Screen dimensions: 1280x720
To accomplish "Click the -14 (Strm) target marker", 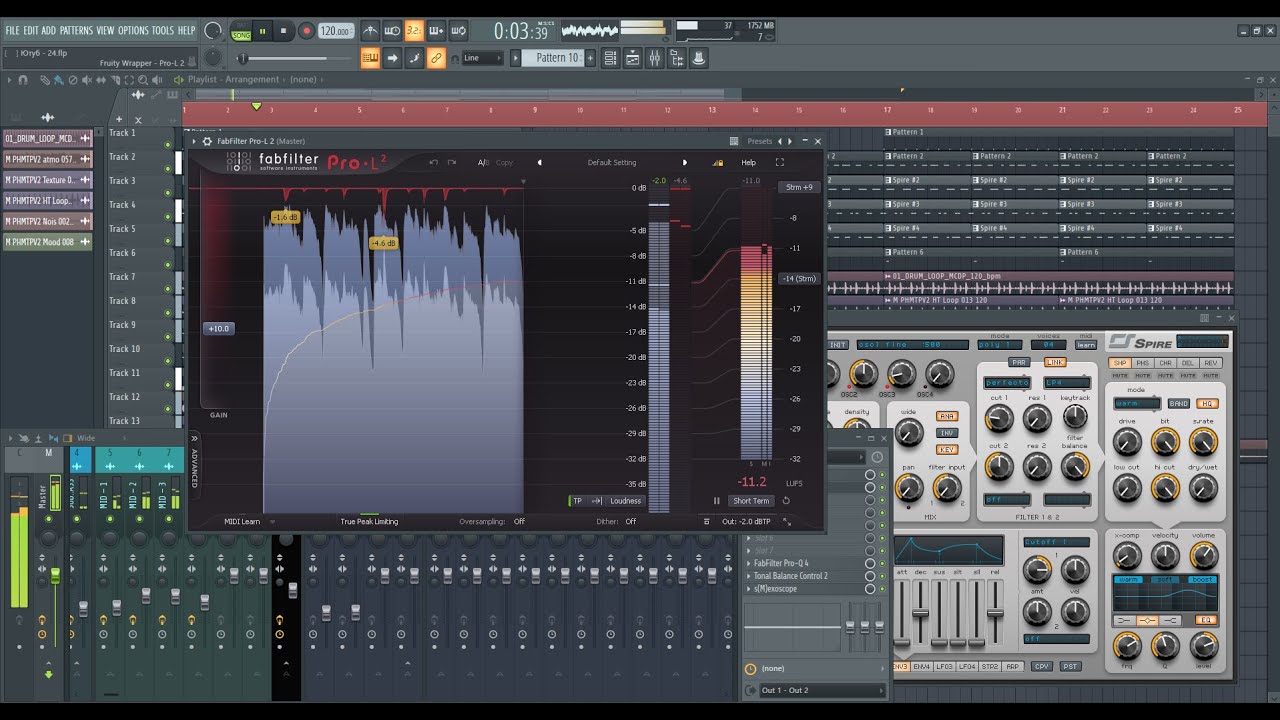I will click(800, 278).
